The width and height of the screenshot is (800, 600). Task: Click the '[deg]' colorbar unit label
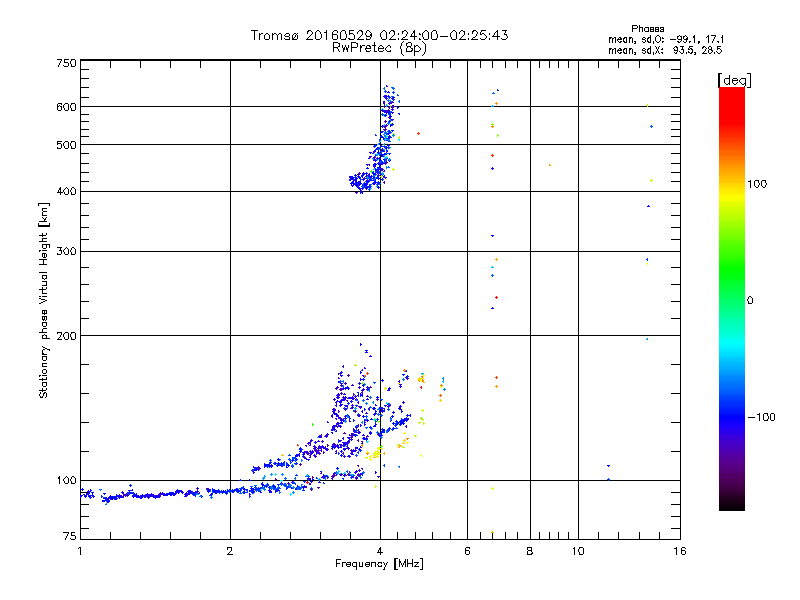pyautogui.click(x=734, y=80)
